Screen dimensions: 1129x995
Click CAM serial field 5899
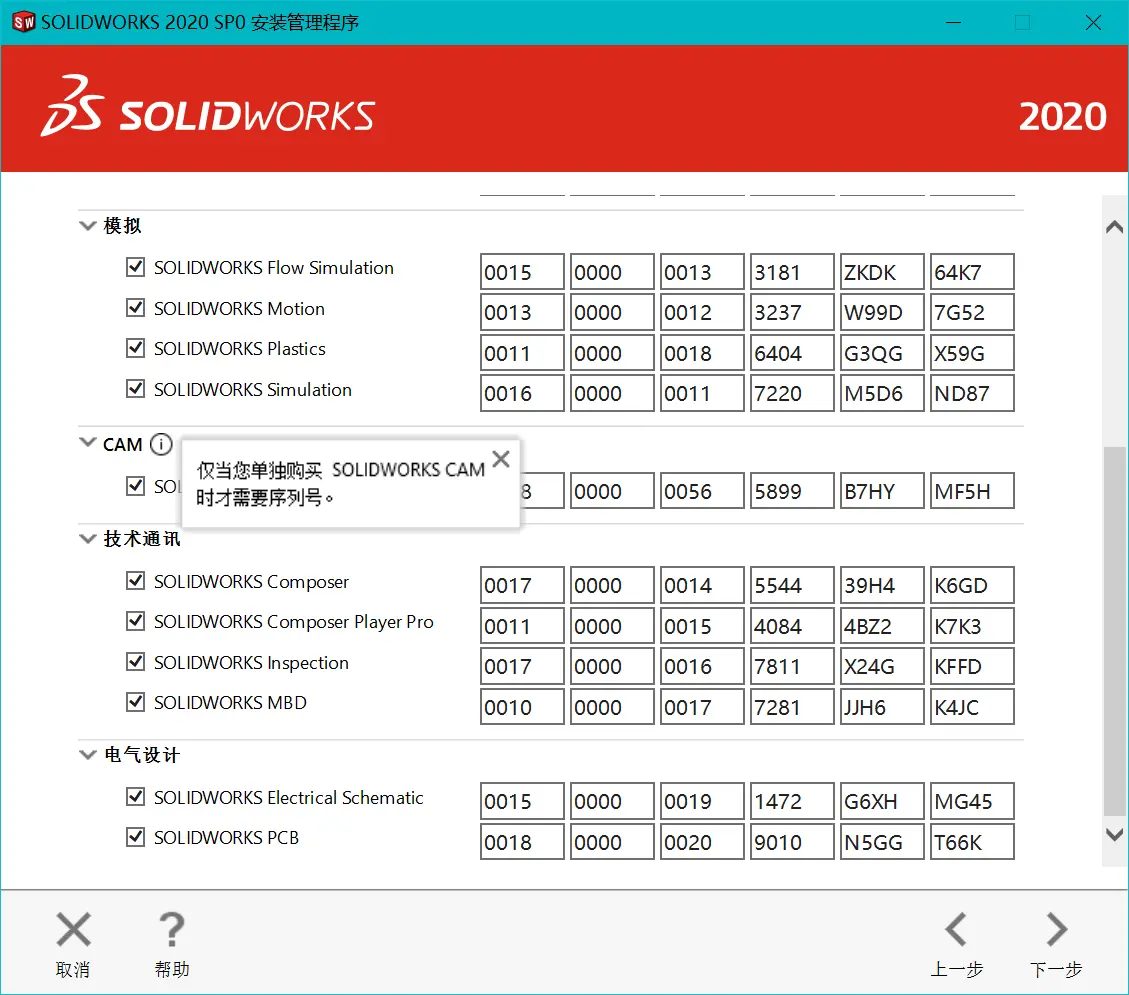pos(792,491)
